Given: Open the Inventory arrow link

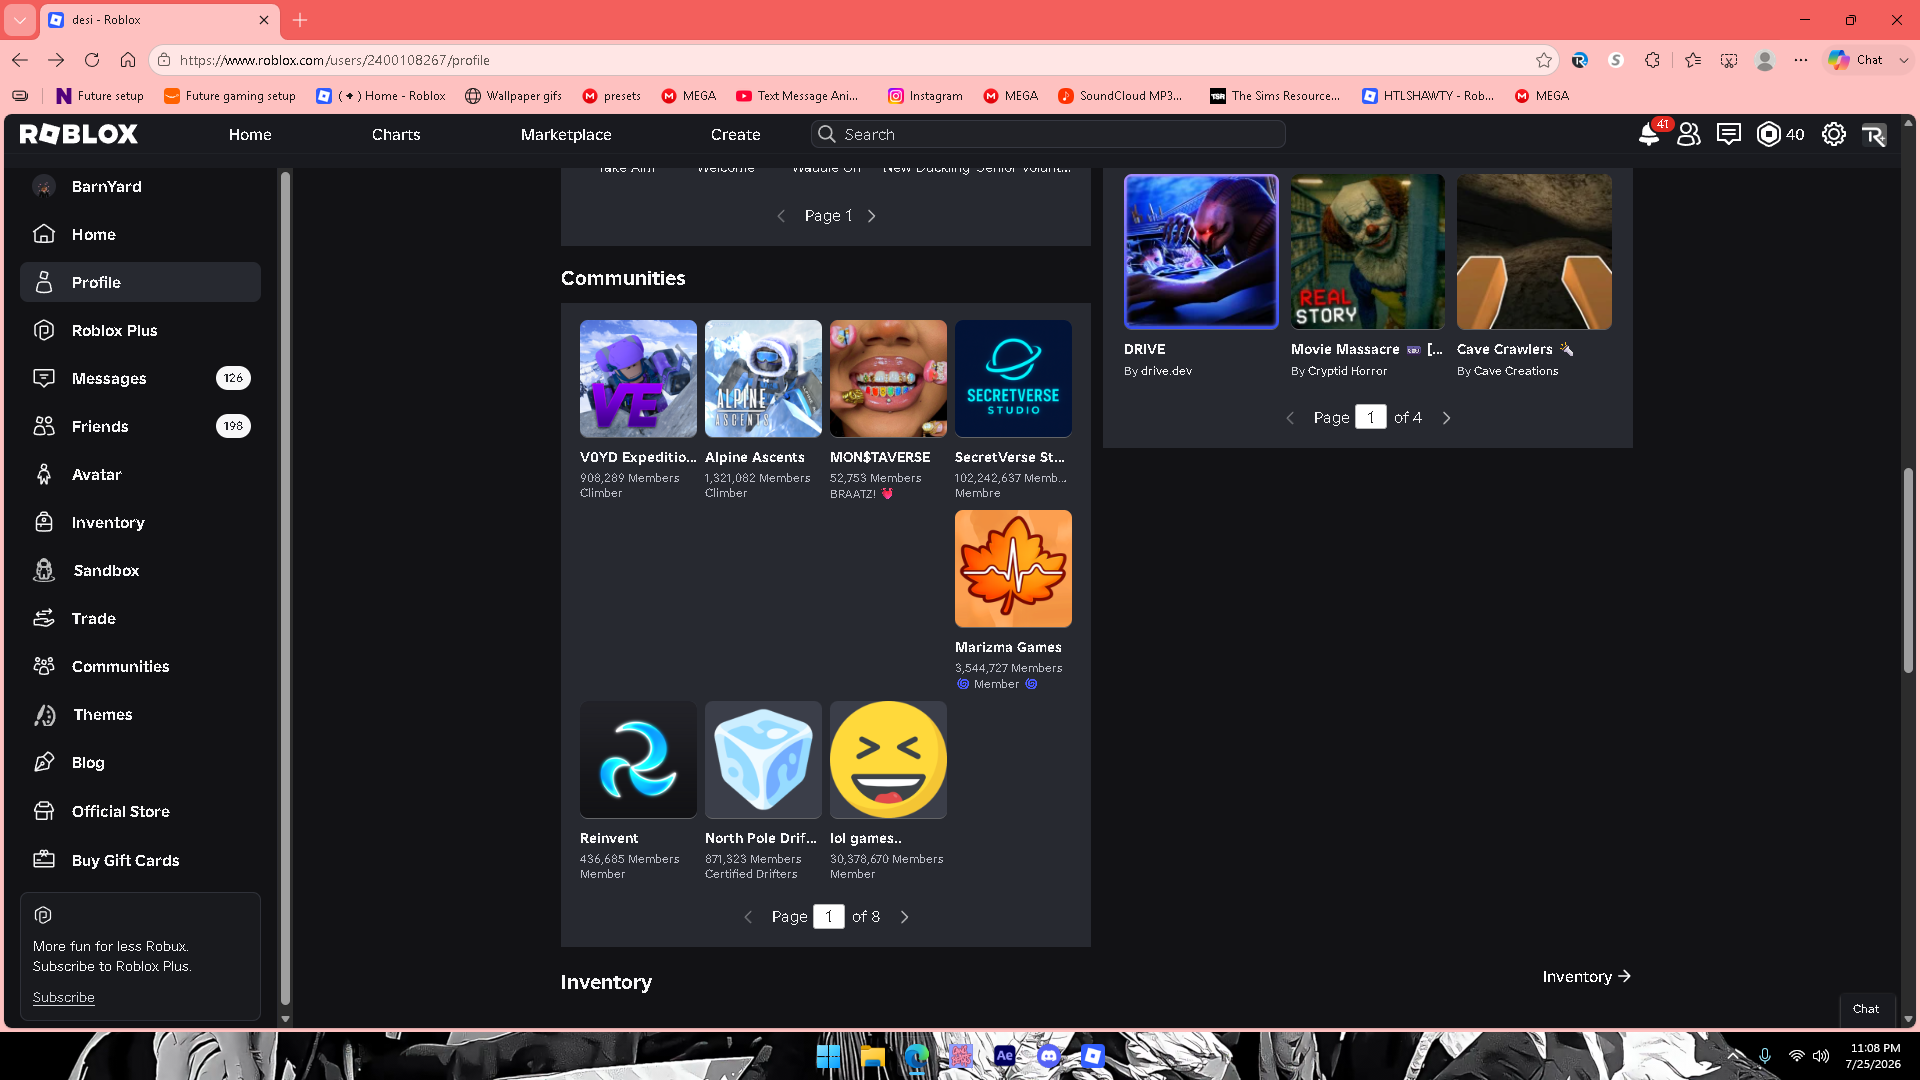Looking at the screenshot, I should (1587, 977).
